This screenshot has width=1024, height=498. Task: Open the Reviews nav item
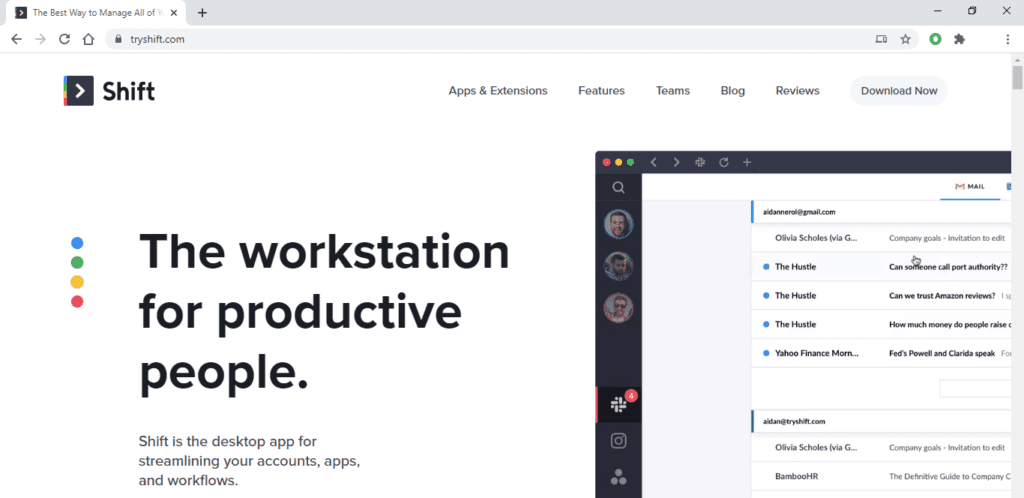pyautogui.click(x=797, y=91)
